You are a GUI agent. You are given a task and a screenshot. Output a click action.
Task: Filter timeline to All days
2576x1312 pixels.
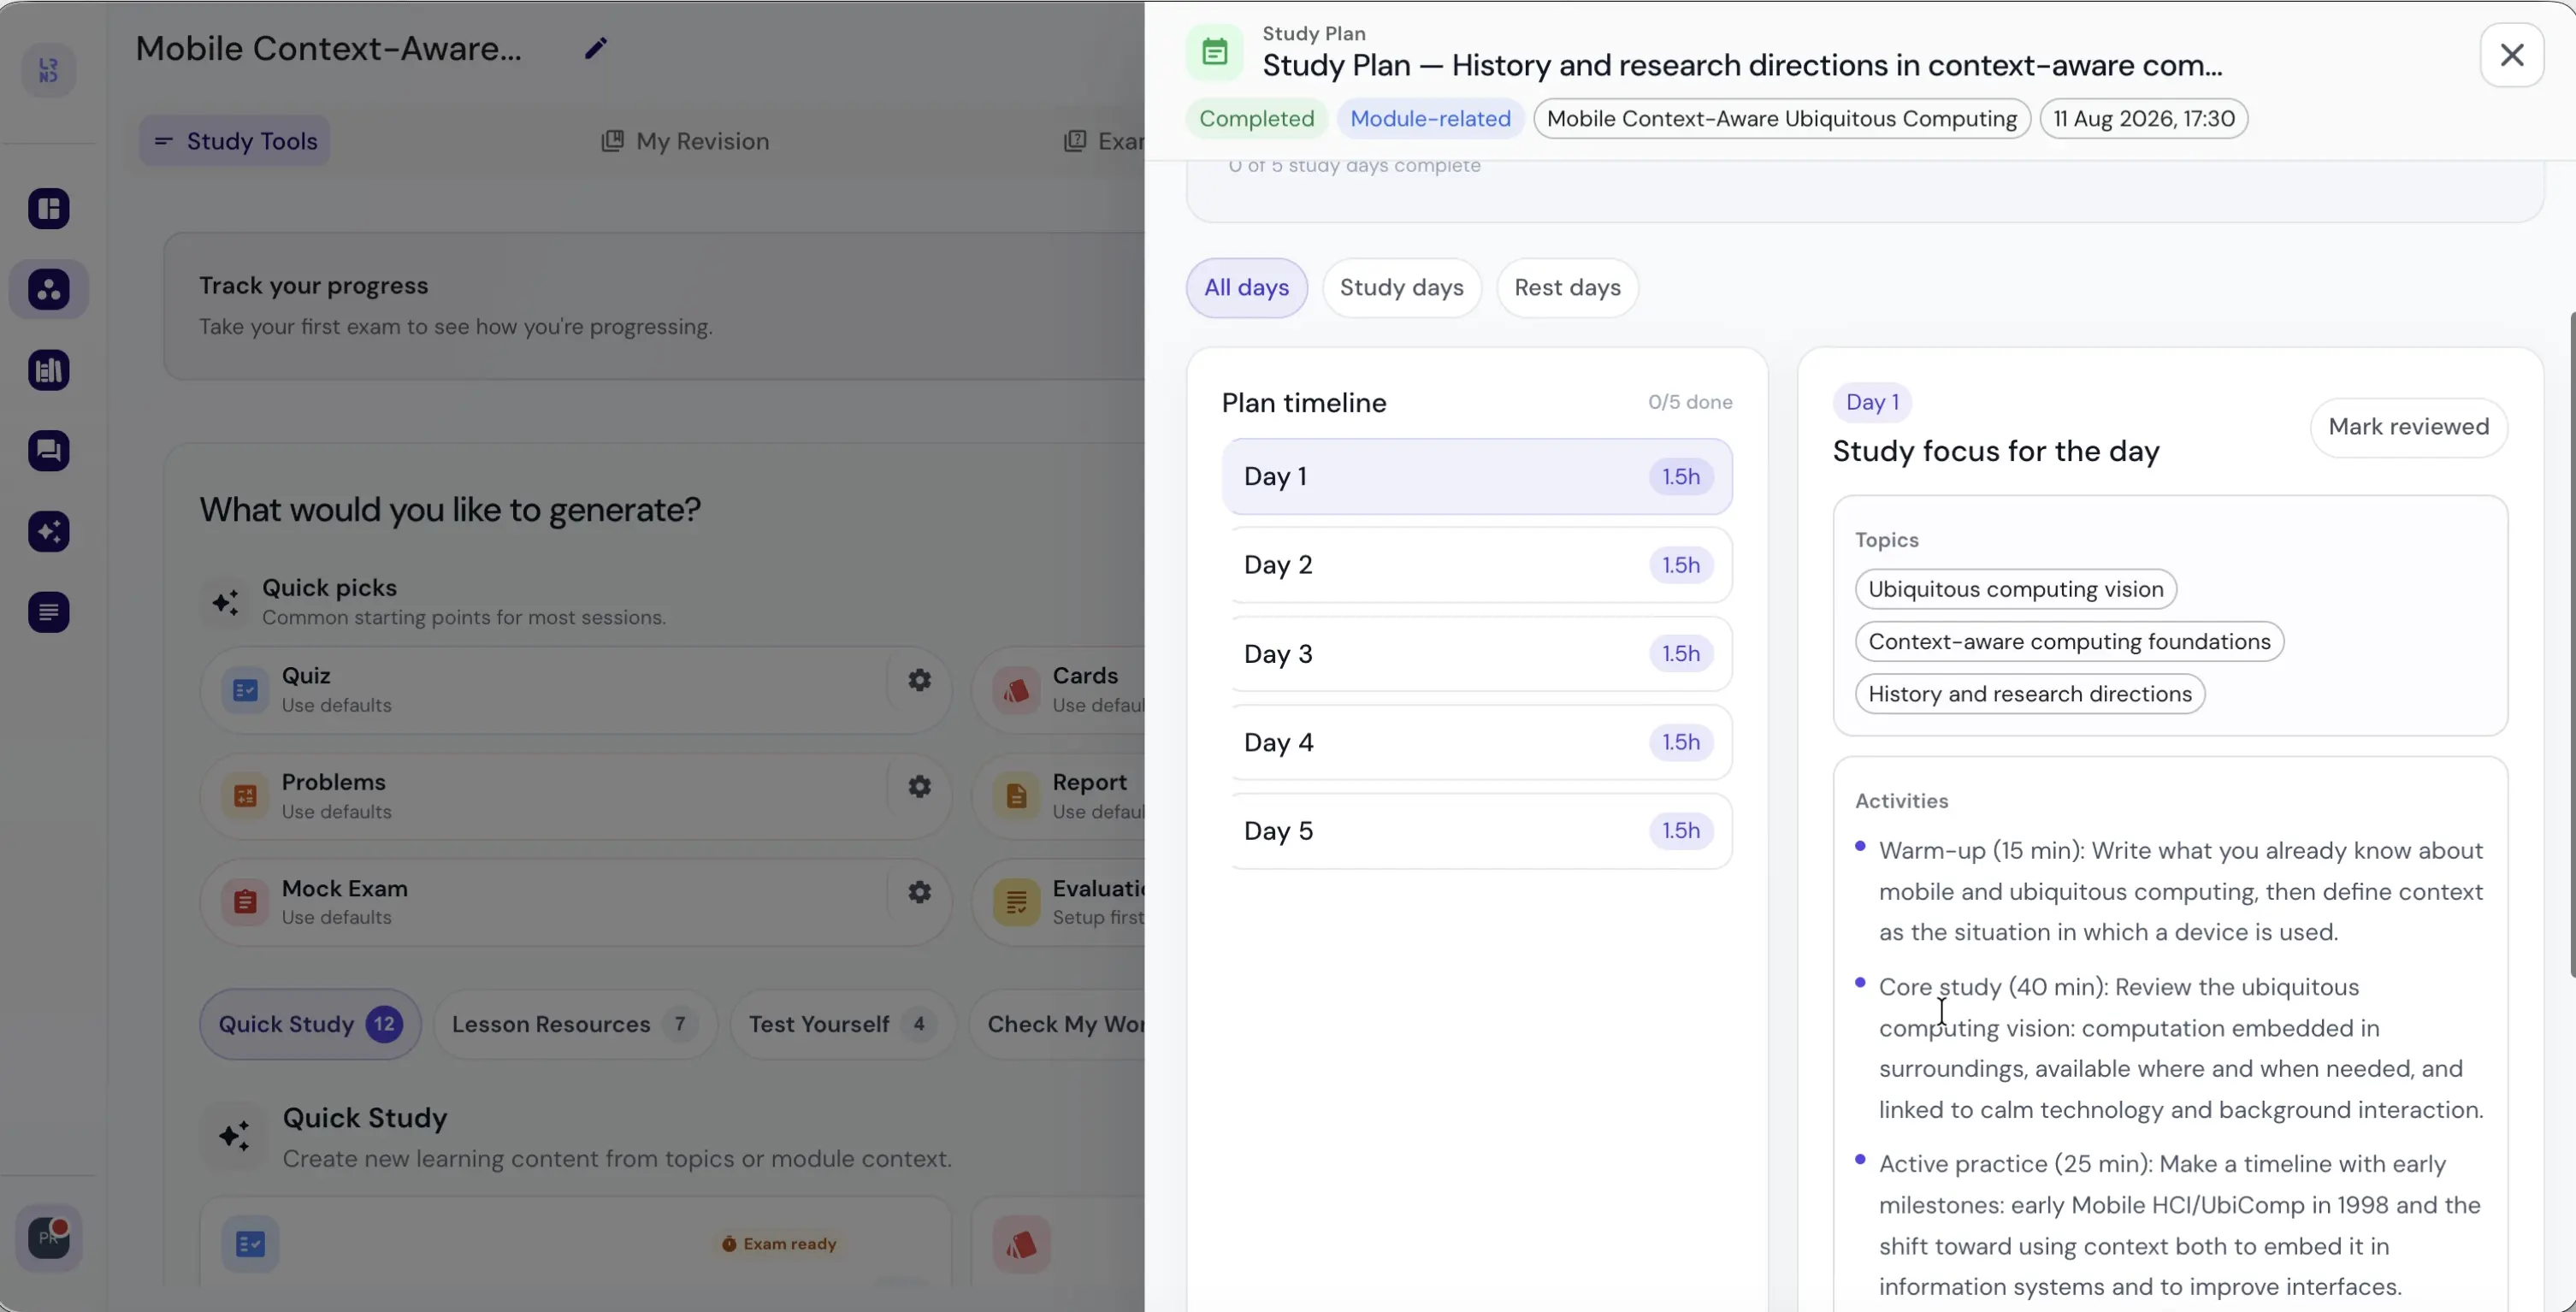coord(1246,288)
